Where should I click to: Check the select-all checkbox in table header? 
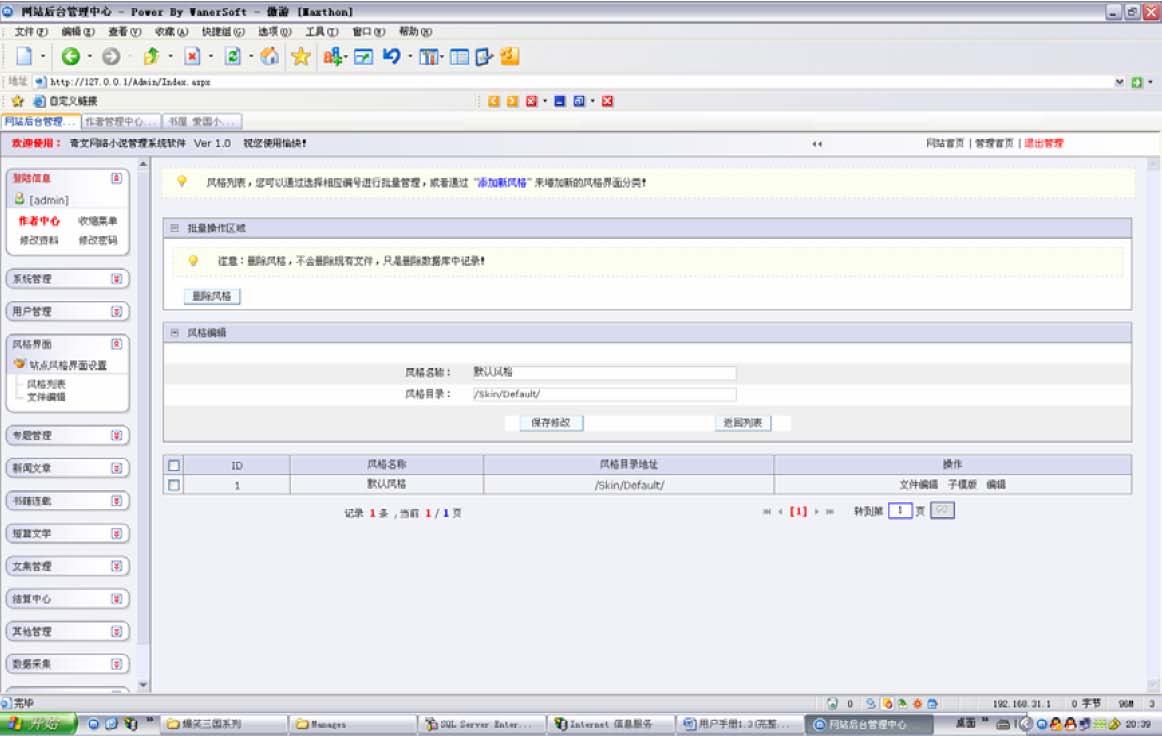[174, 465]
